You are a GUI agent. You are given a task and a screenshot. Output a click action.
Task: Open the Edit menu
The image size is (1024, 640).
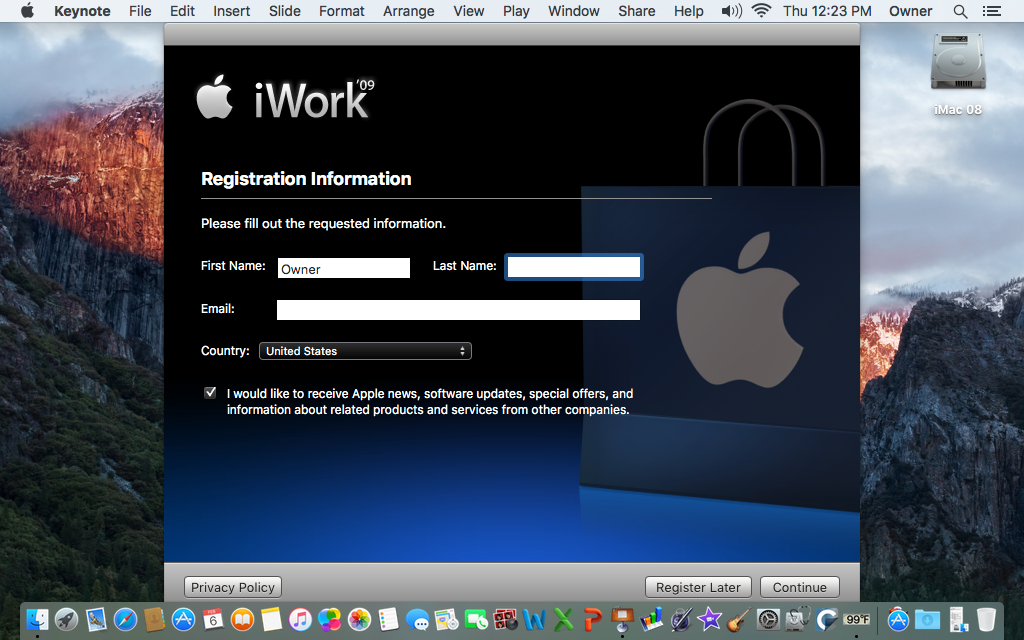tap(182, 11)
